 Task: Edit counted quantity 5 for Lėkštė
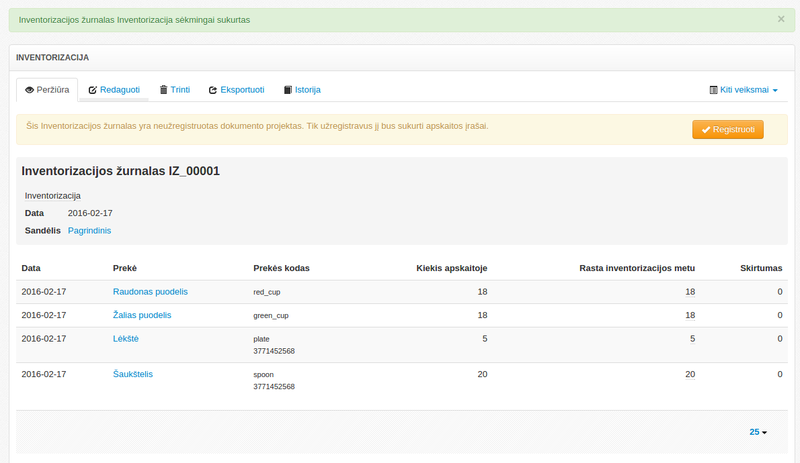(x=692, y=339)
